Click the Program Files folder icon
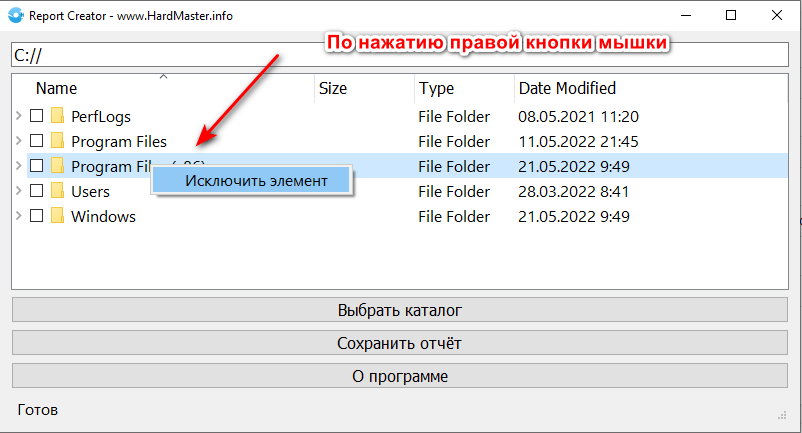This screenshot has height=433, width=802. click(x=58, y=141)
